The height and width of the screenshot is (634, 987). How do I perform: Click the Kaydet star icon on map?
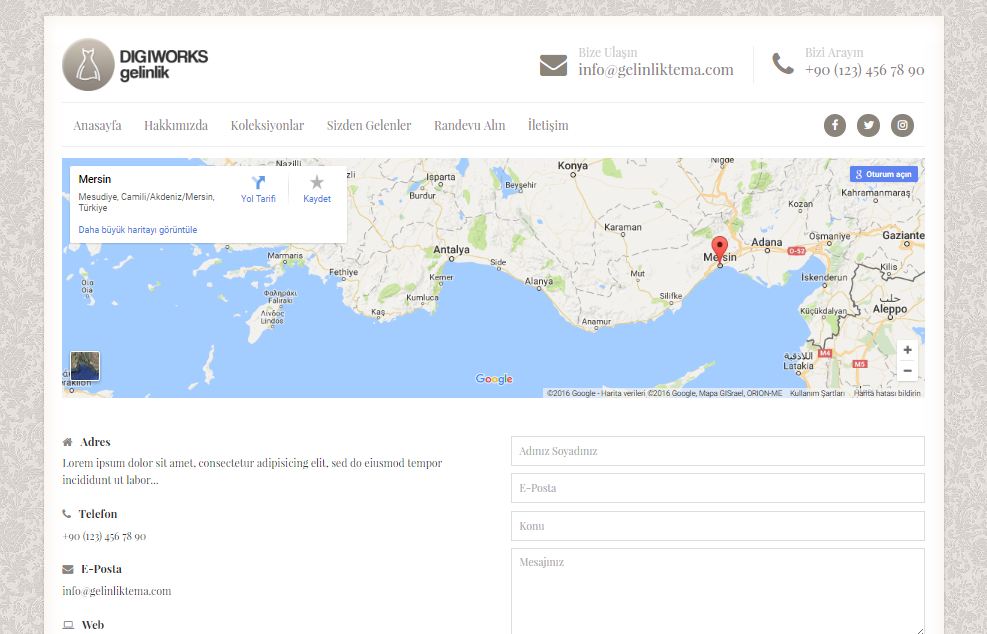pyautogui.click(x=317, y=182)
